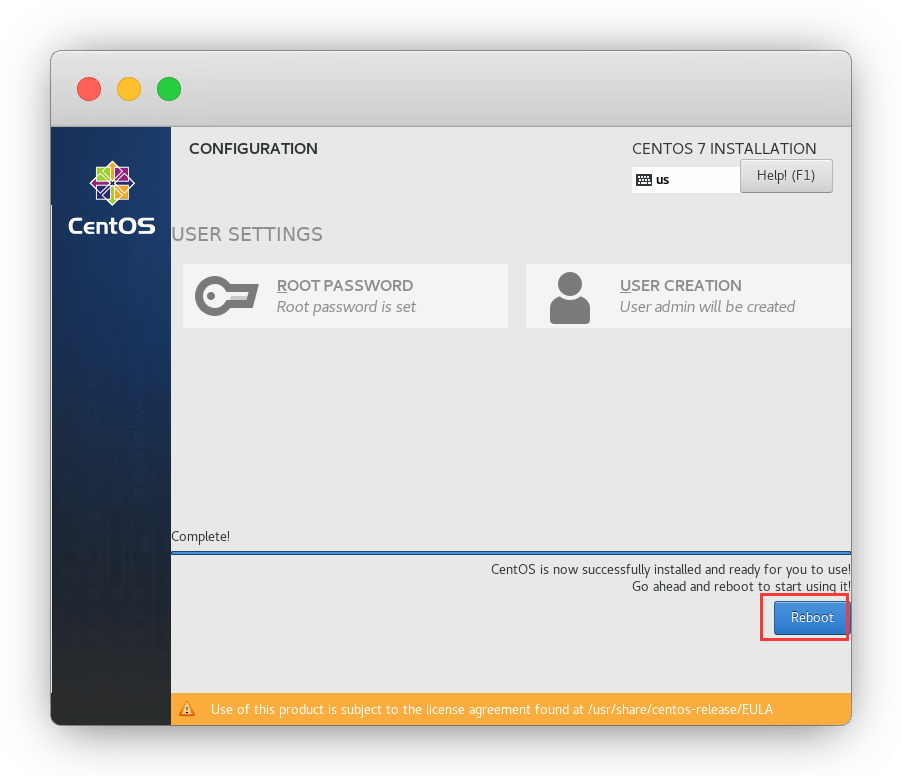Open help with the Help! (F1) button

tap(786, 176)
